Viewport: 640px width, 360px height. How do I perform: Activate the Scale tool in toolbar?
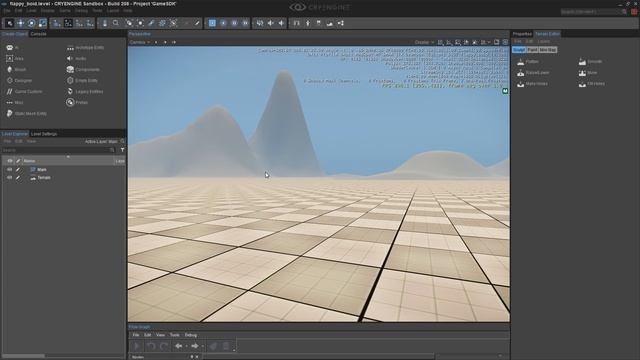tap(42, 24)
